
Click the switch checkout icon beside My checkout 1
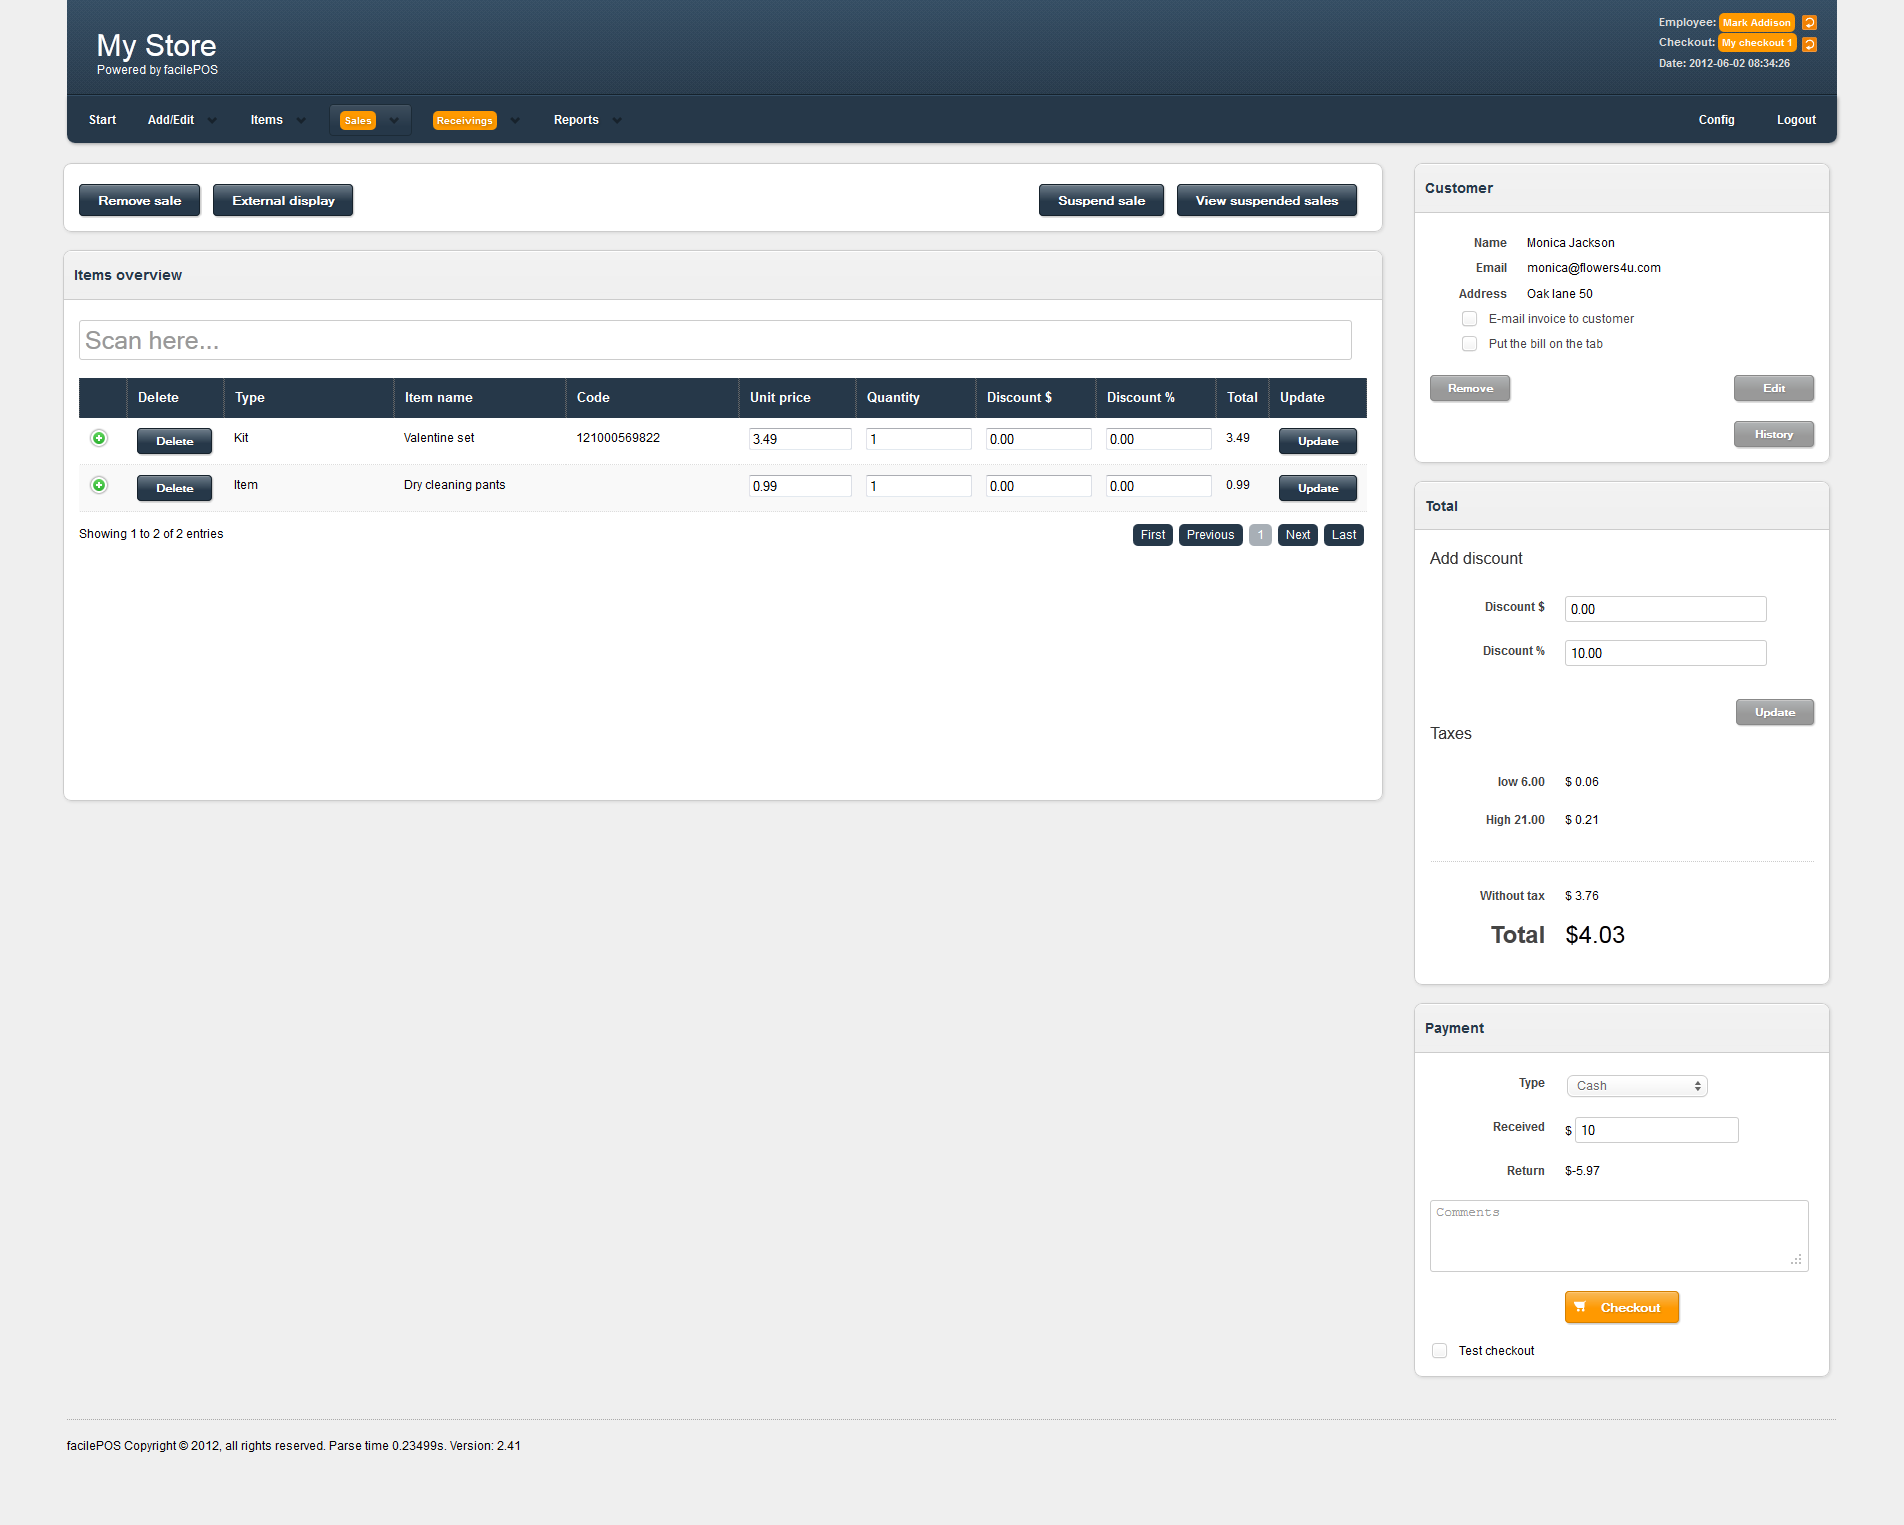[1809, 44]
